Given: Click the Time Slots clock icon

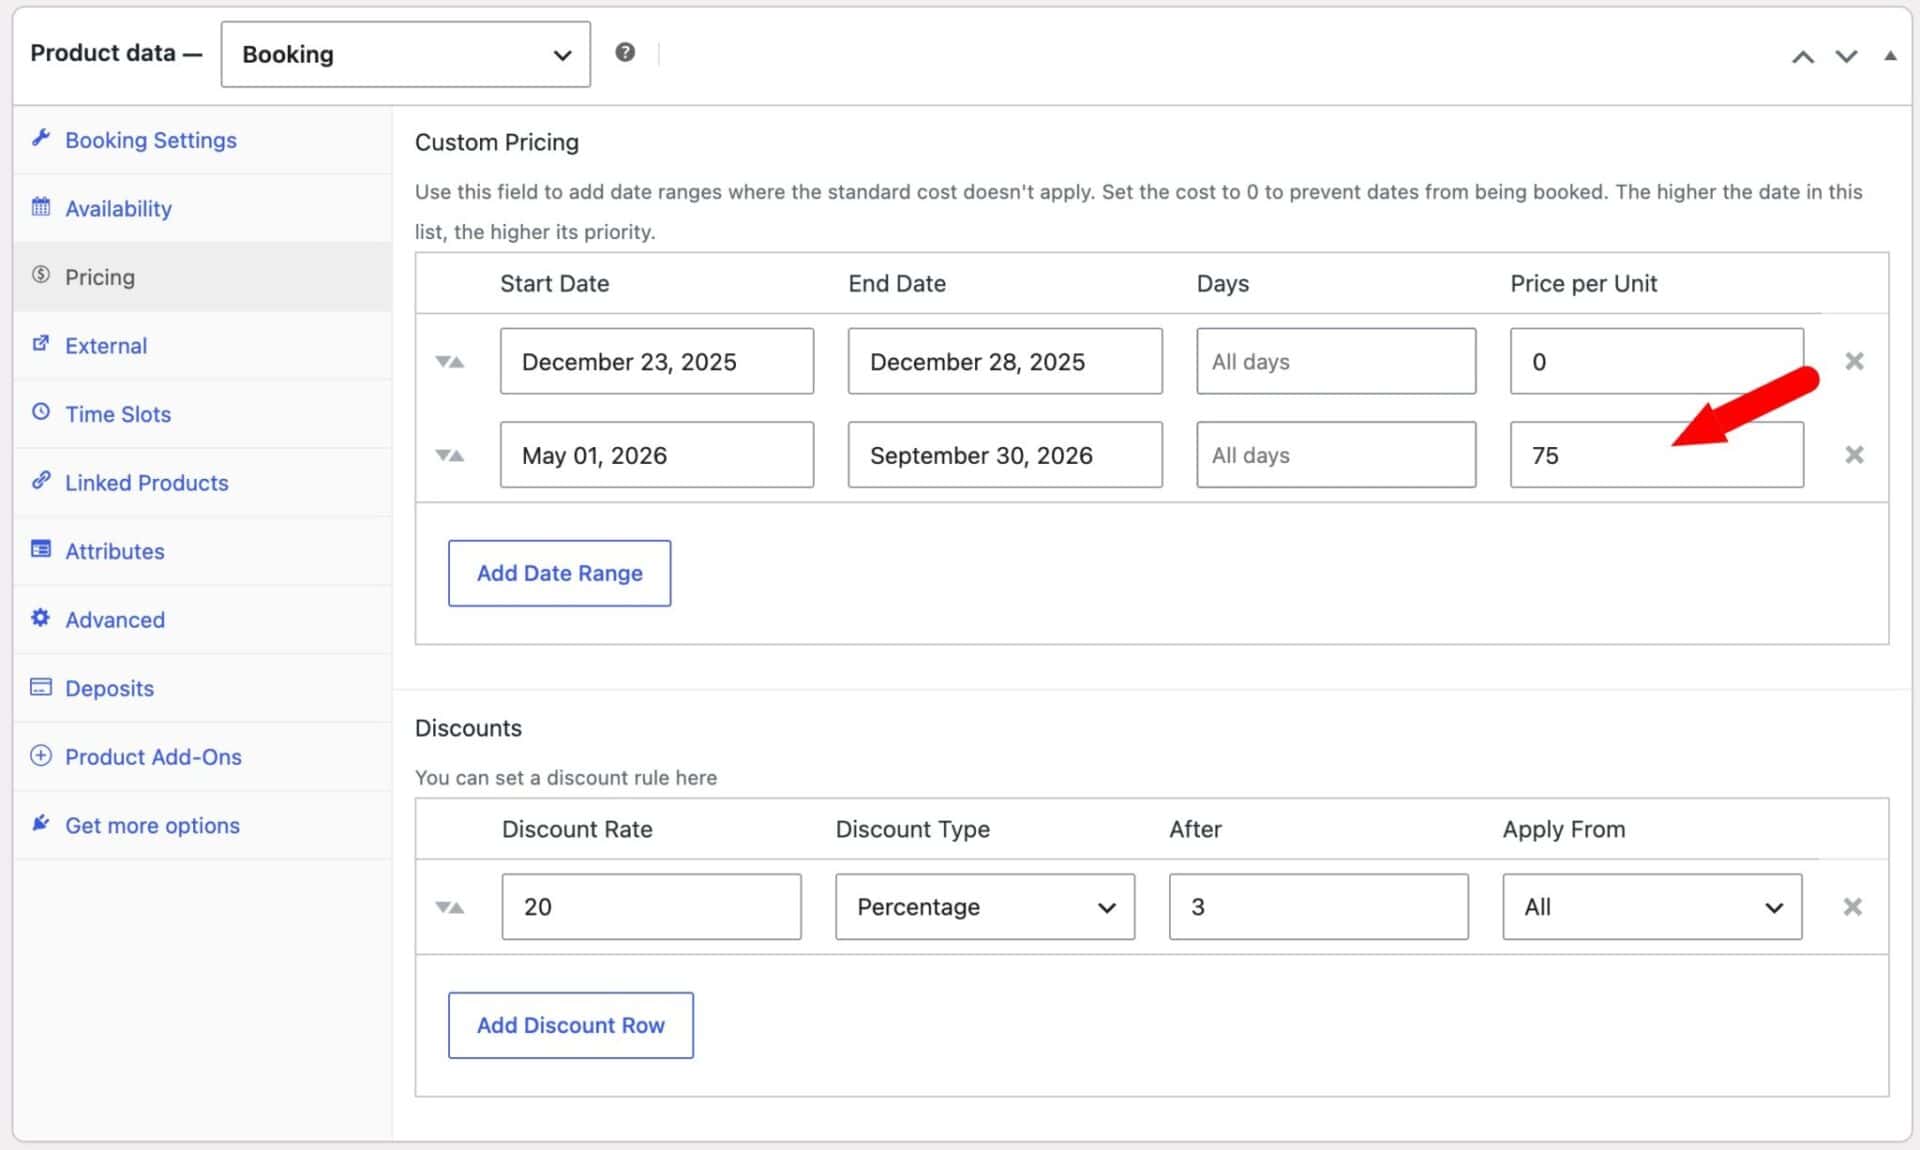Looking at the screenshot, I should (x=40, y=411).
